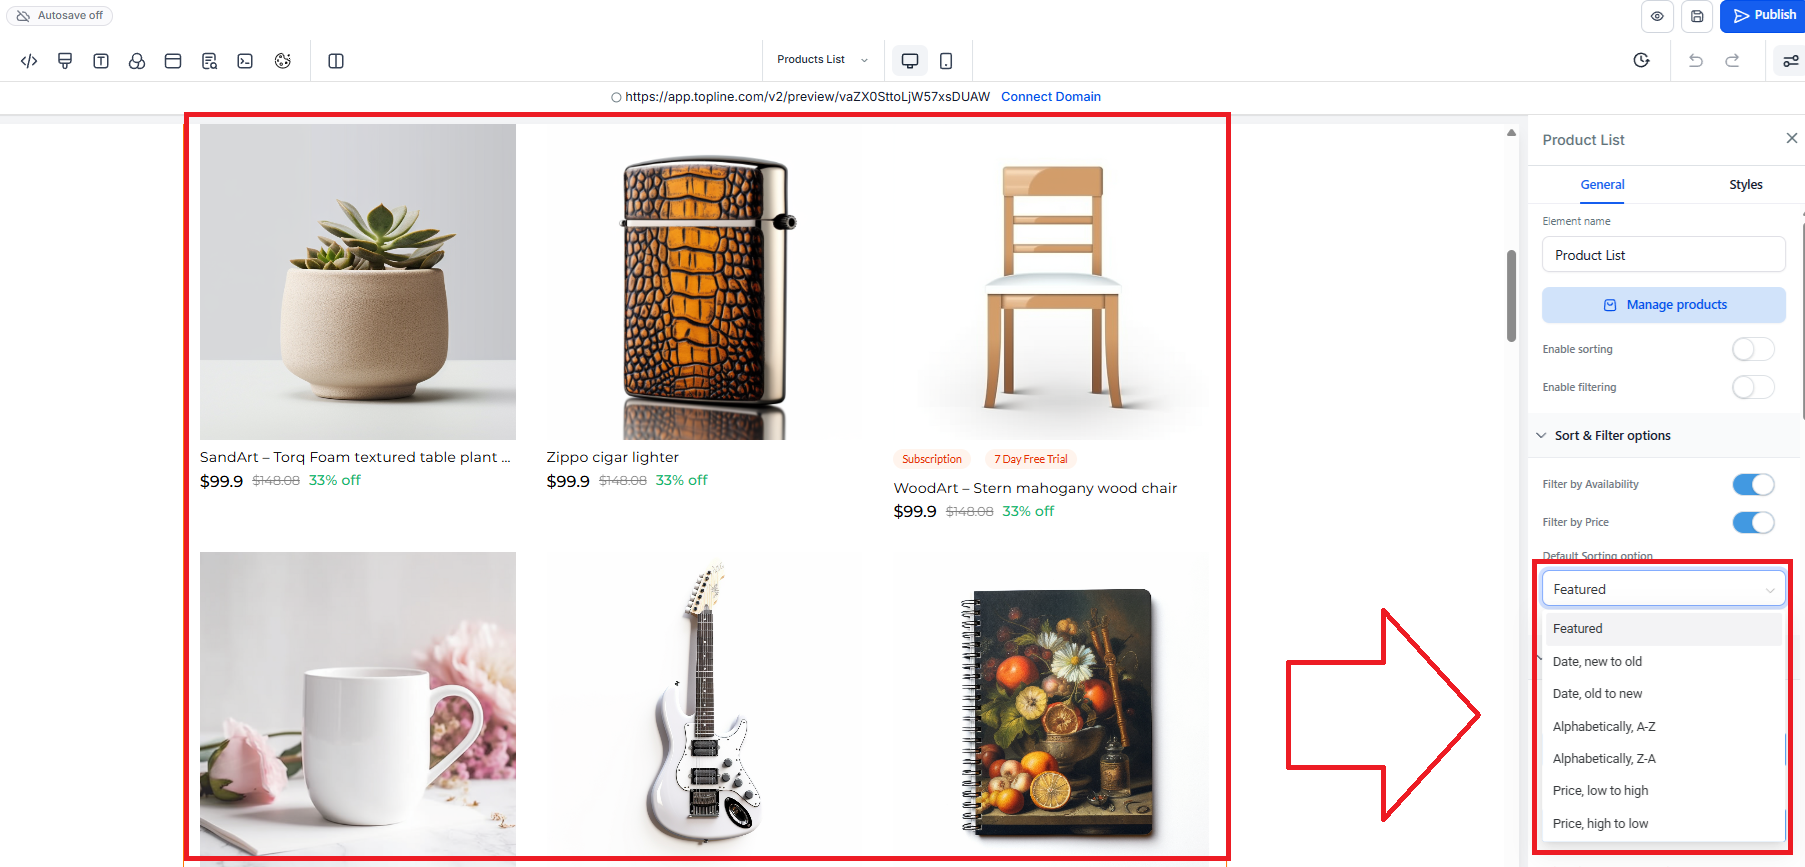1805x867 pixels.
Task: Switch to mobile device preview
Action: [x=946, y=61]
